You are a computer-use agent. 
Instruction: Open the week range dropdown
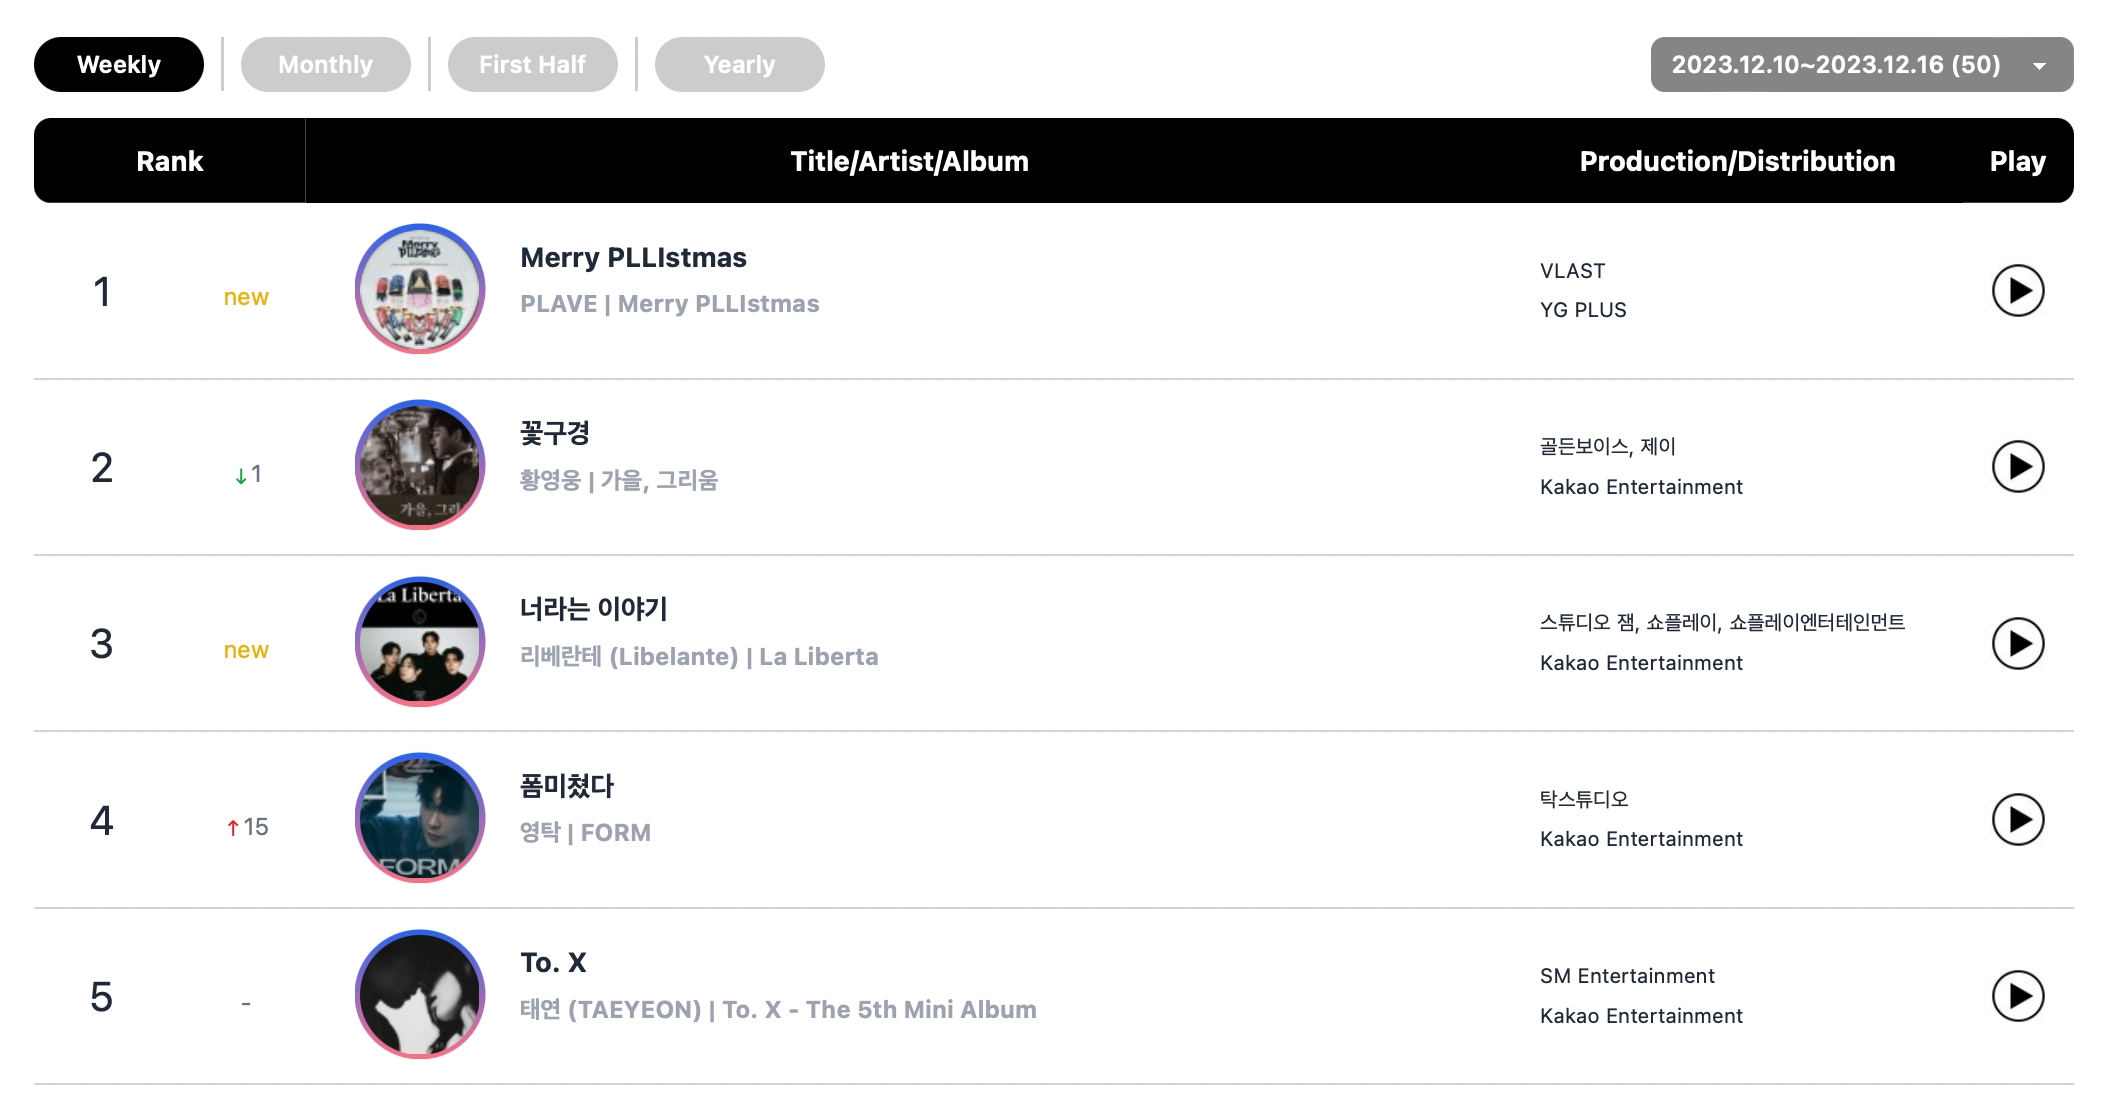click(1861, 65)
